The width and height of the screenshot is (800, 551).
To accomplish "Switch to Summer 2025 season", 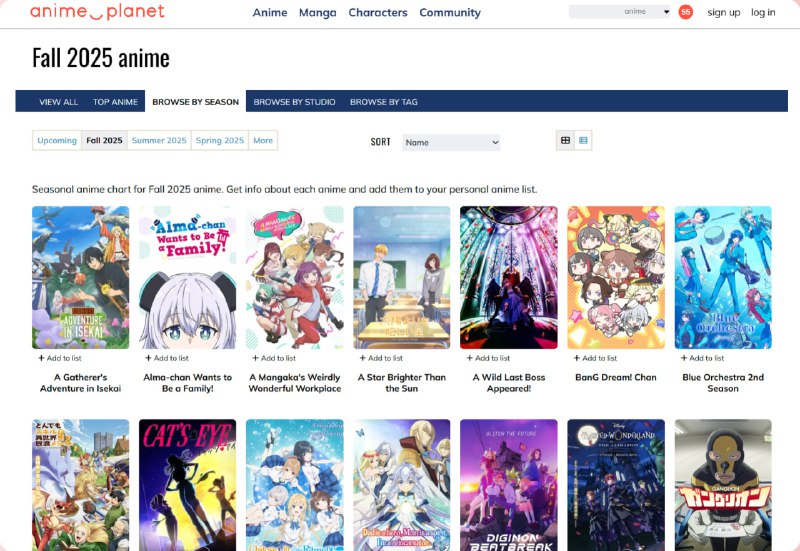I will [x=159, y=140].
